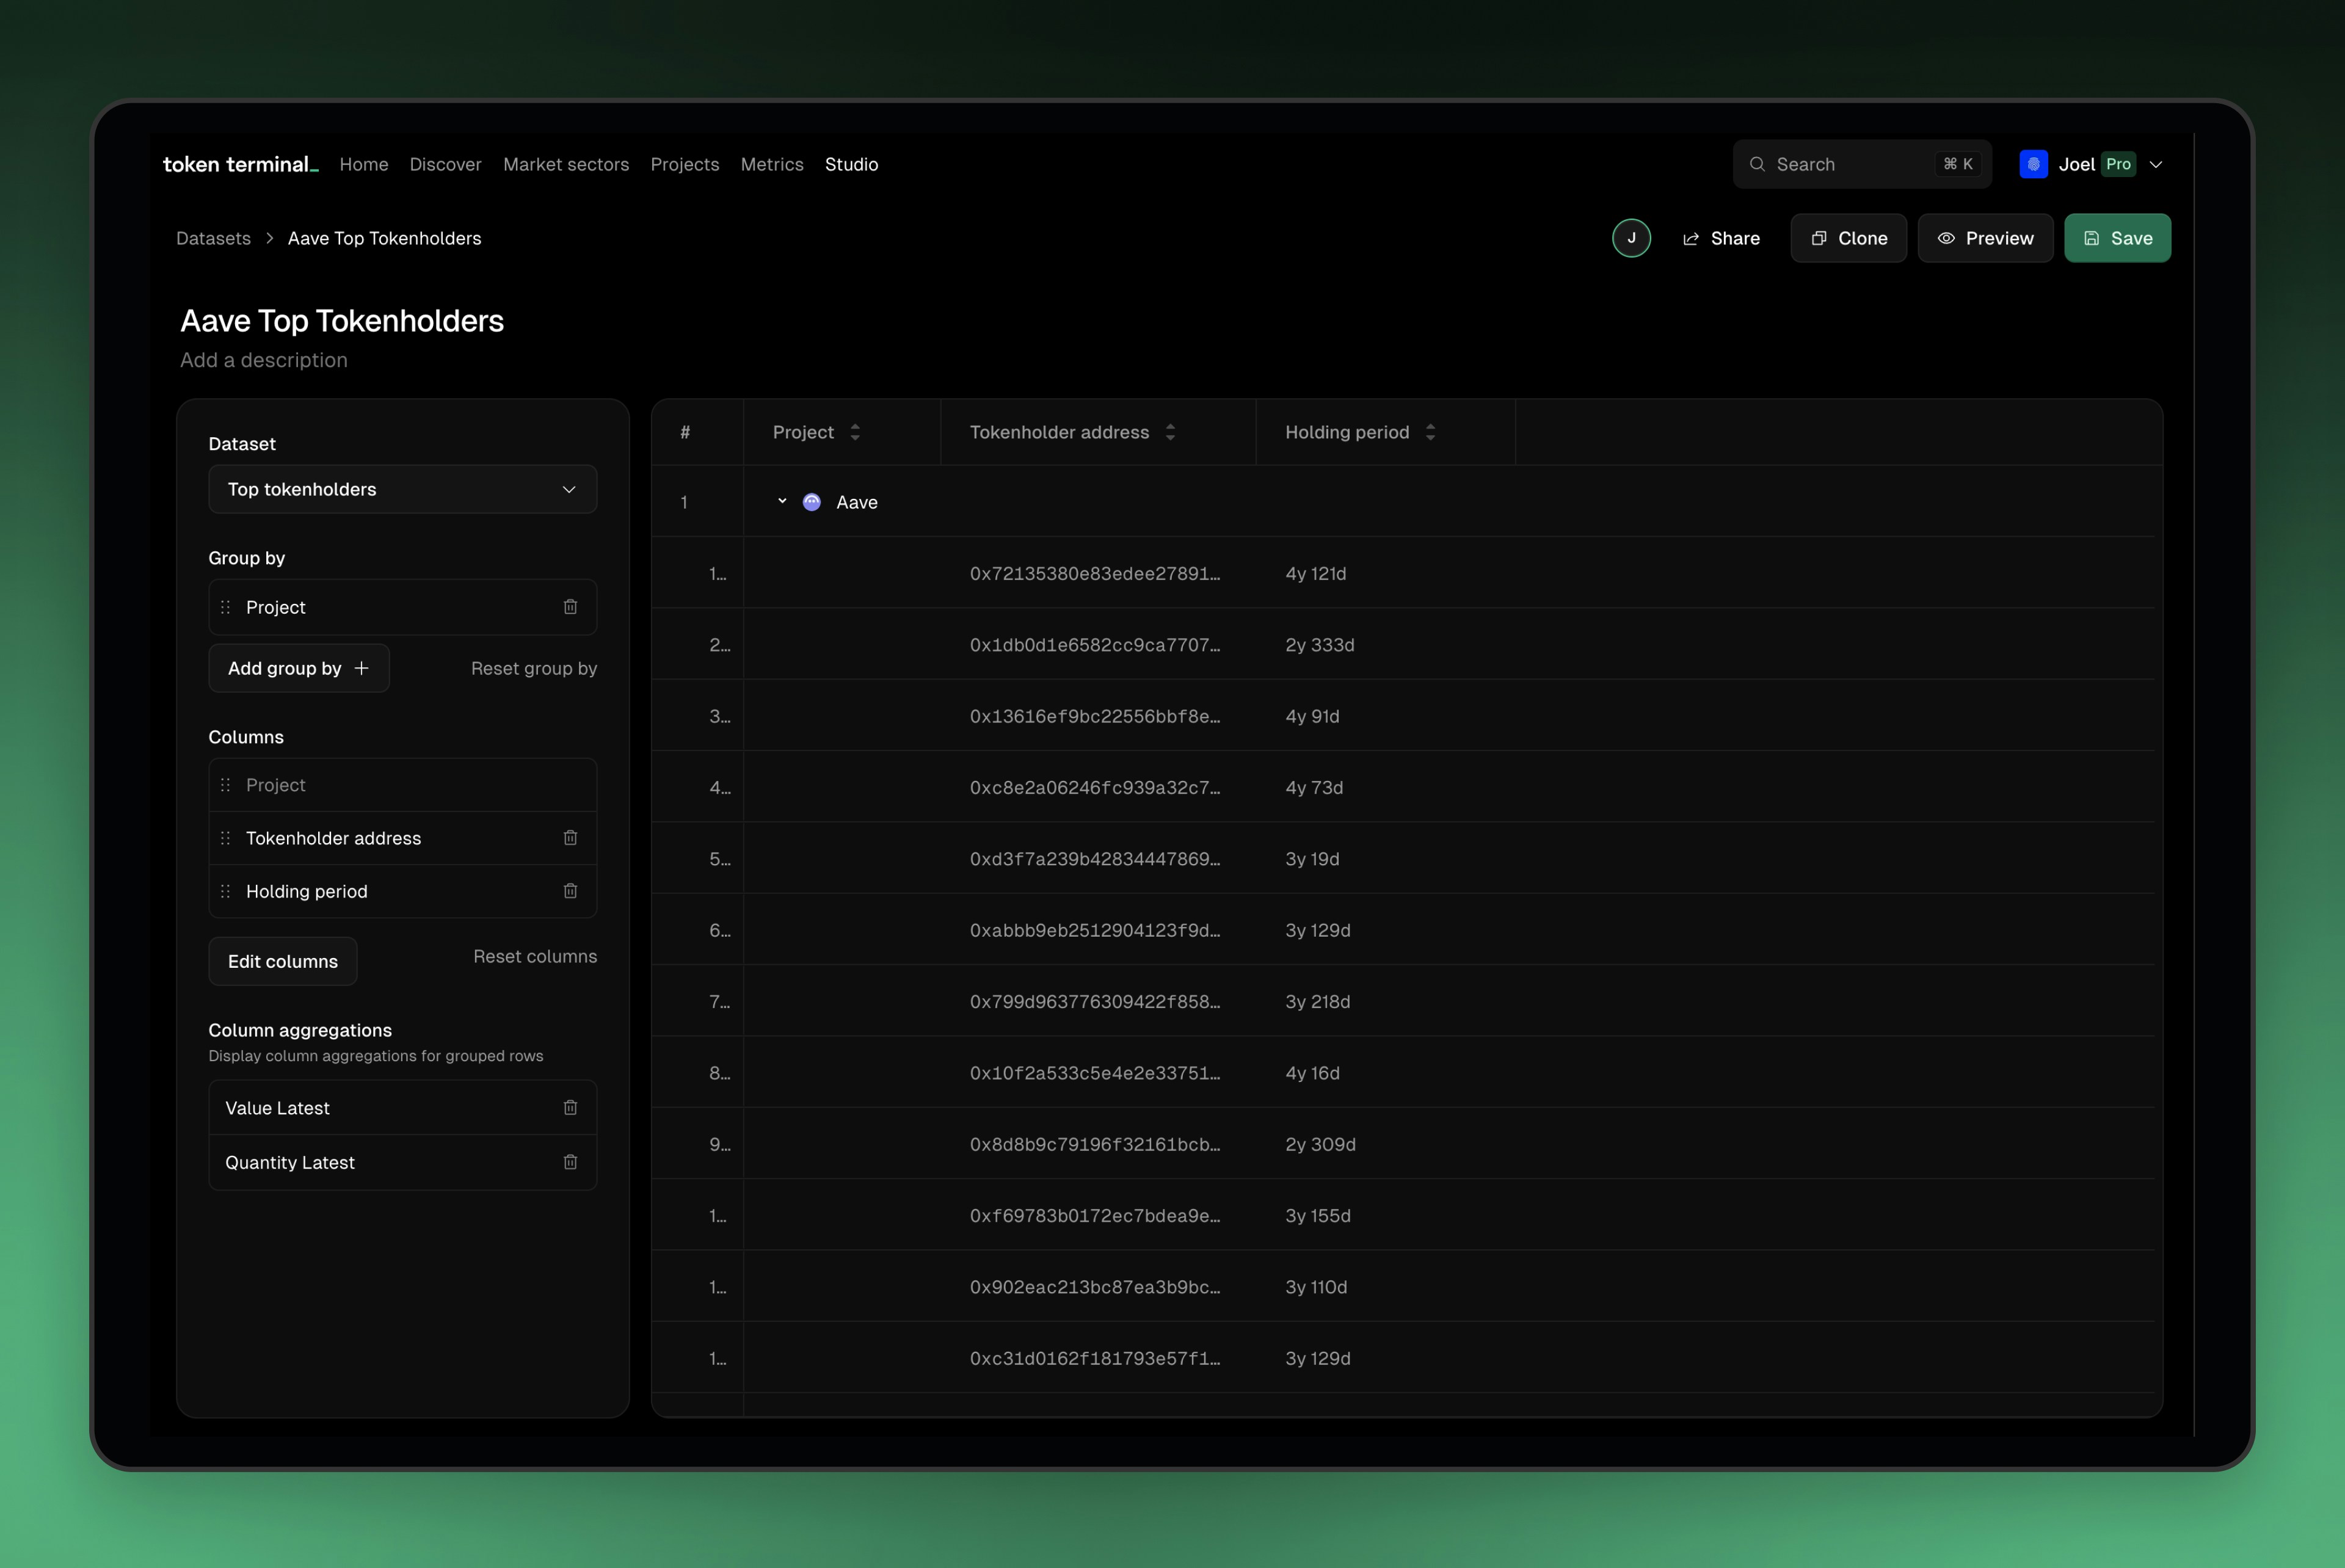Click Reset columns link
The image size is (2345, 1568).
coord(535,956)
